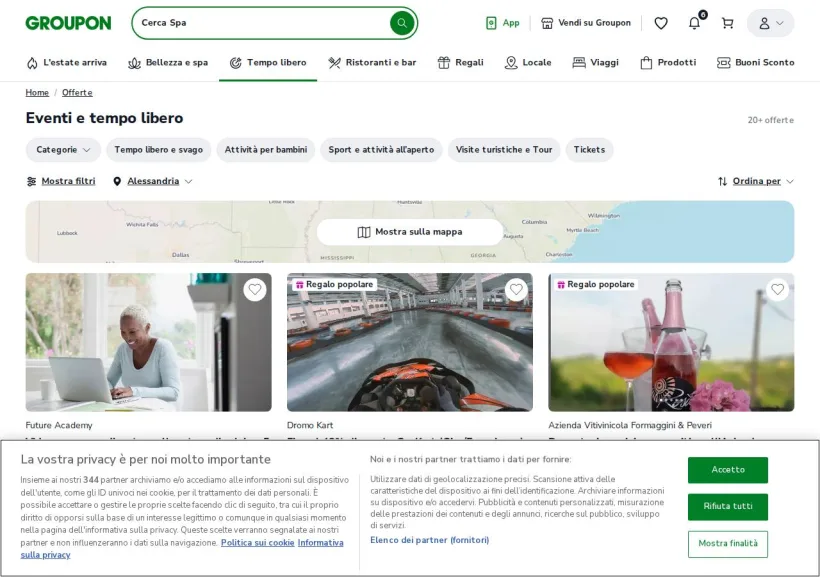Open the Future Academy laptop offer image
820x577 pixels.
[149, 342]
